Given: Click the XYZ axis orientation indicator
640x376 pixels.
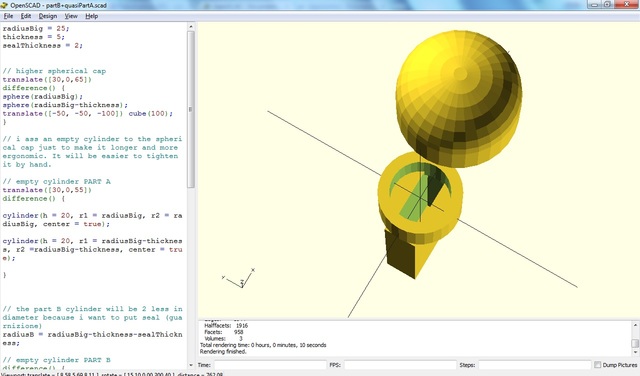Looking at the screenshot, I should point(239,278).
